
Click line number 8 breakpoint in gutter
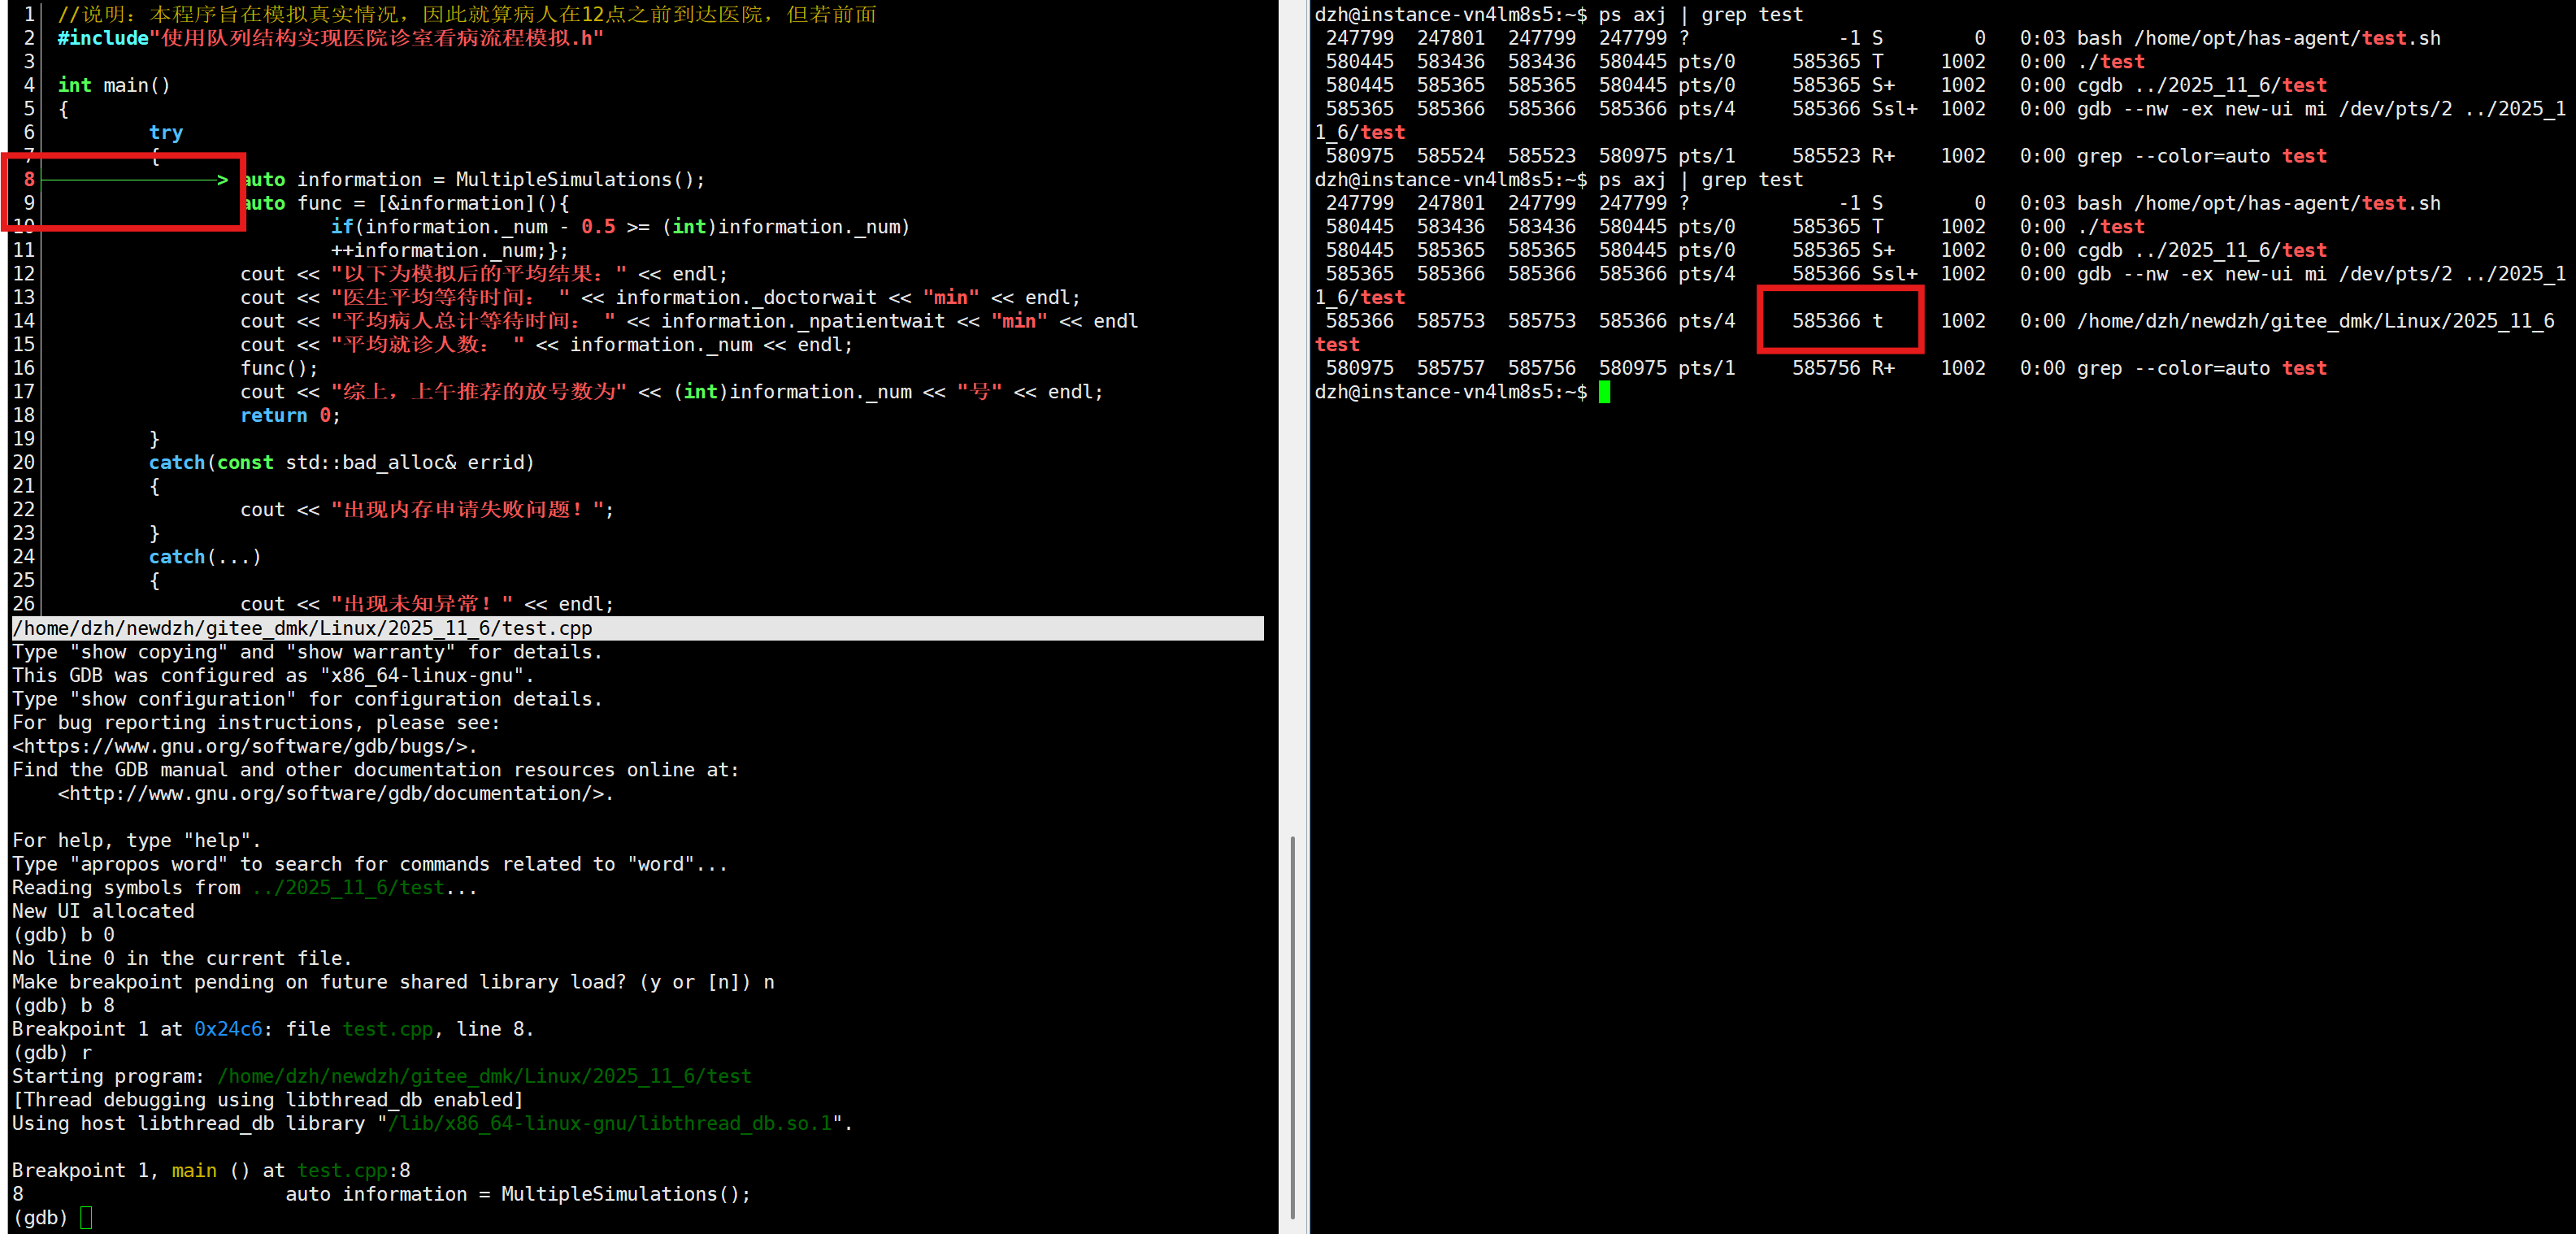point(29,180)
